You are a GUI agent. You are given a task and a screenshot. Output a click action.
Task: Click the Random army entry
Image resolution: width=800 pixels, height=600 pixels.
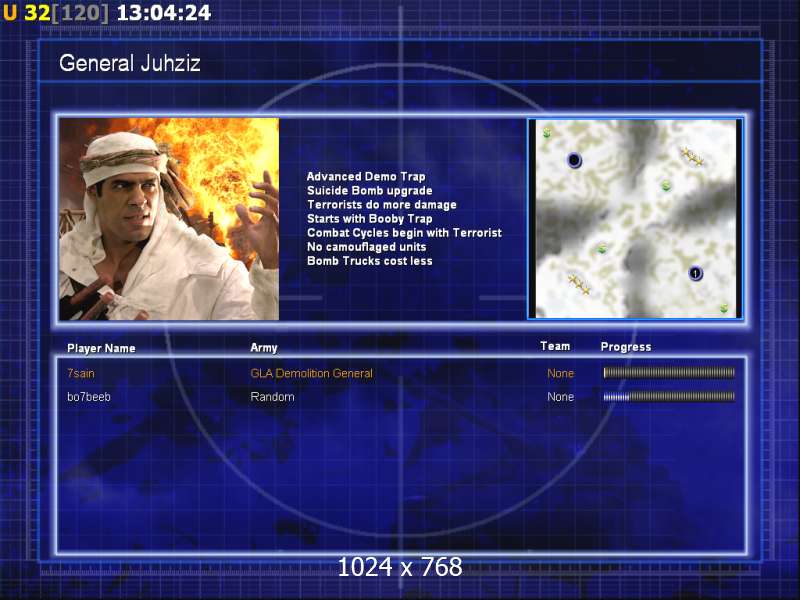coord(272,397)
